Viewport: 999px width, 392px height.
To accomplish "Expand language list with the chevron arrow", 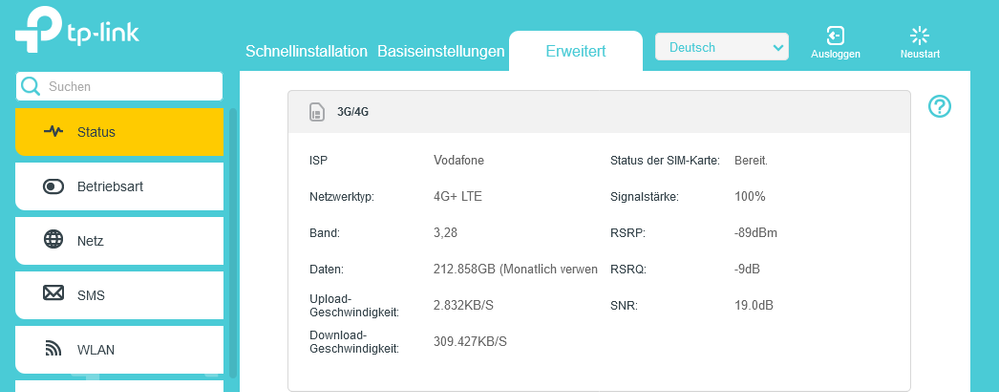I will 777,48.
